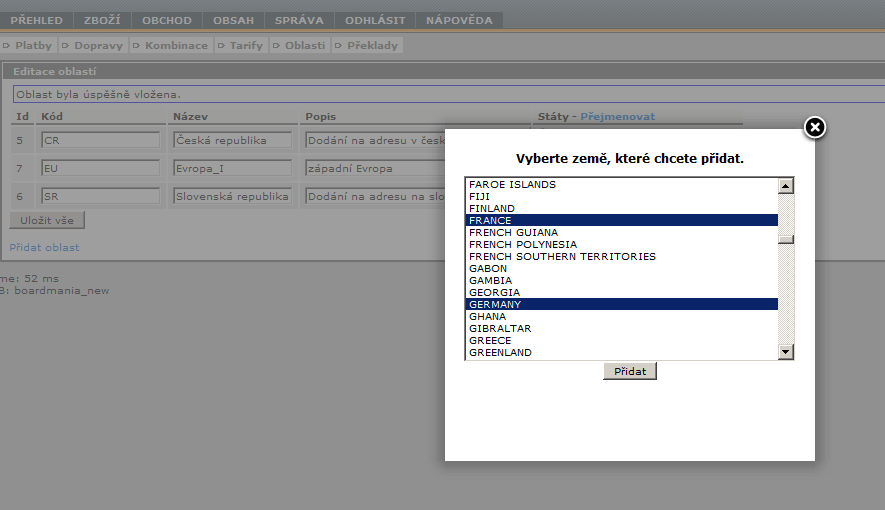Select GAMBIA in the country list
The height and width of the screenshot is (510, 885).
click(x=621, y=280)
